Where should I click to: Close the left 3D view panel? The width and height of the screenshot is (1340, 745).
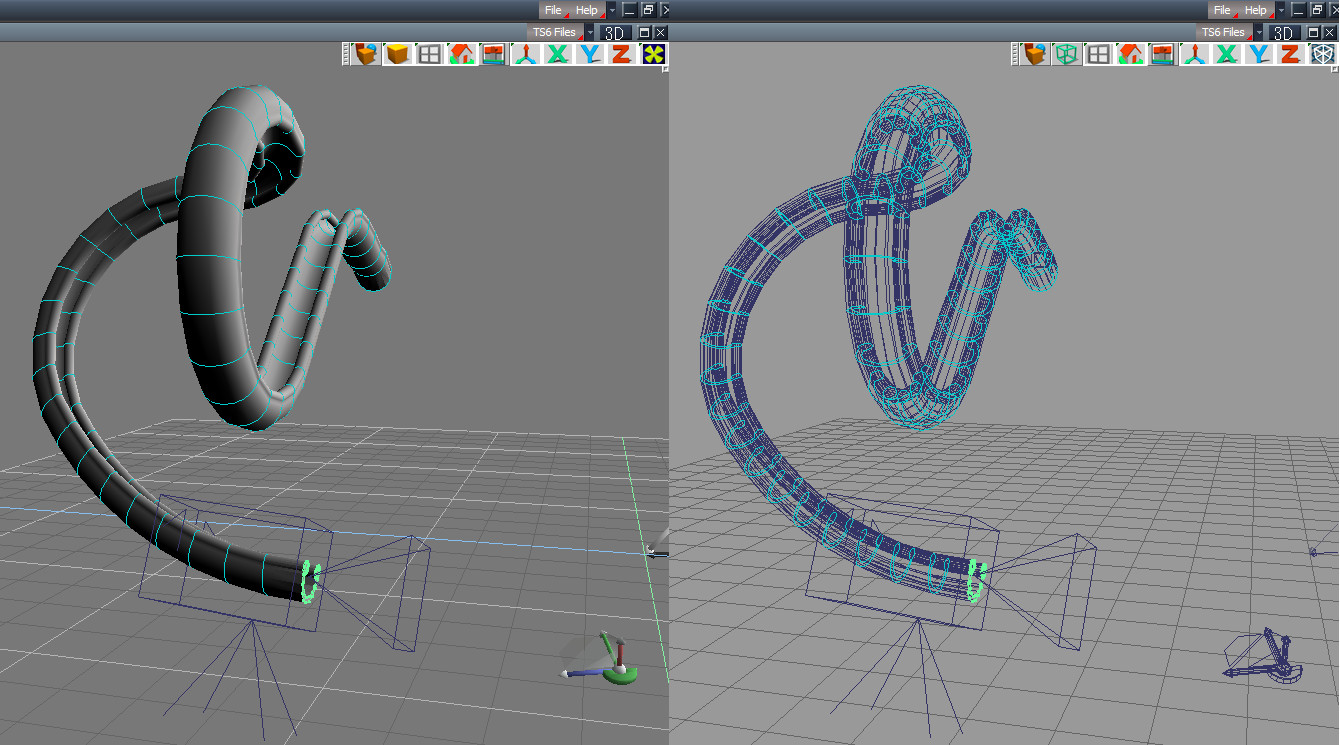click(x=661, y=32)
